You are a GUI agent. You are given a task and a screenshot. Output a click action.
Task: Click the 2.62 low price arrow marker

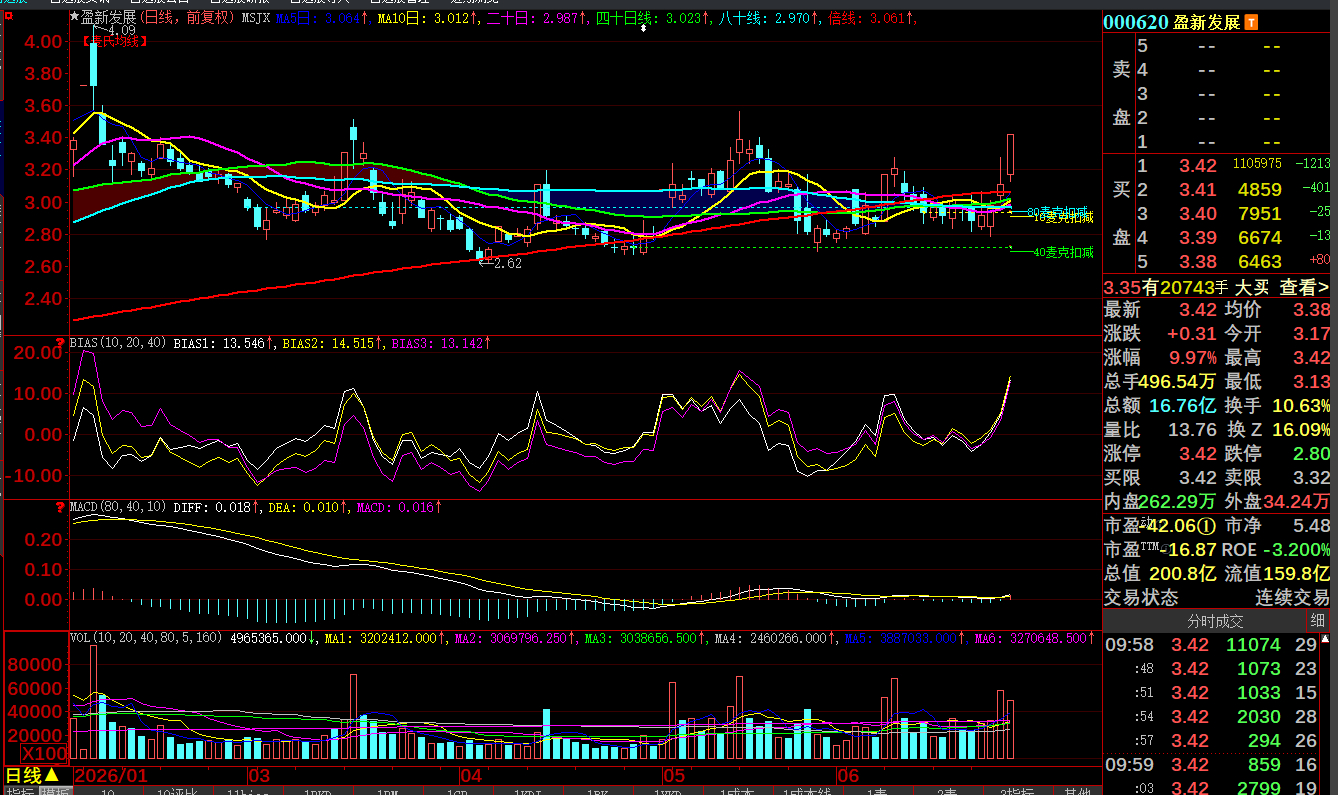click(500, 263)
